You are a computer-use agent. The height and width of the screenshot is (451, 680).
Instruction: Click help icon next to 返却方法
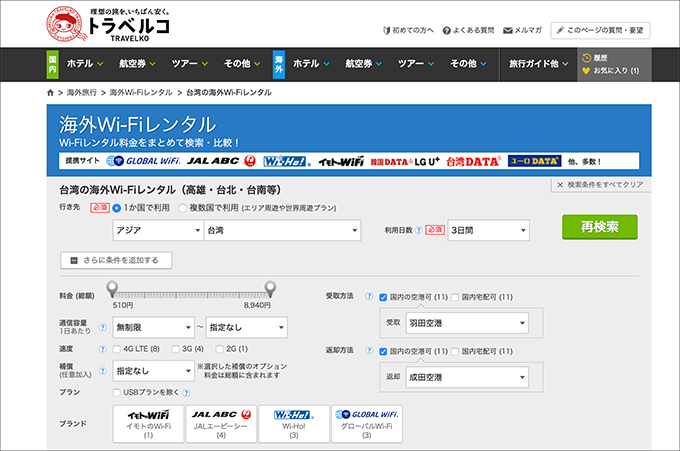(369, 351)
